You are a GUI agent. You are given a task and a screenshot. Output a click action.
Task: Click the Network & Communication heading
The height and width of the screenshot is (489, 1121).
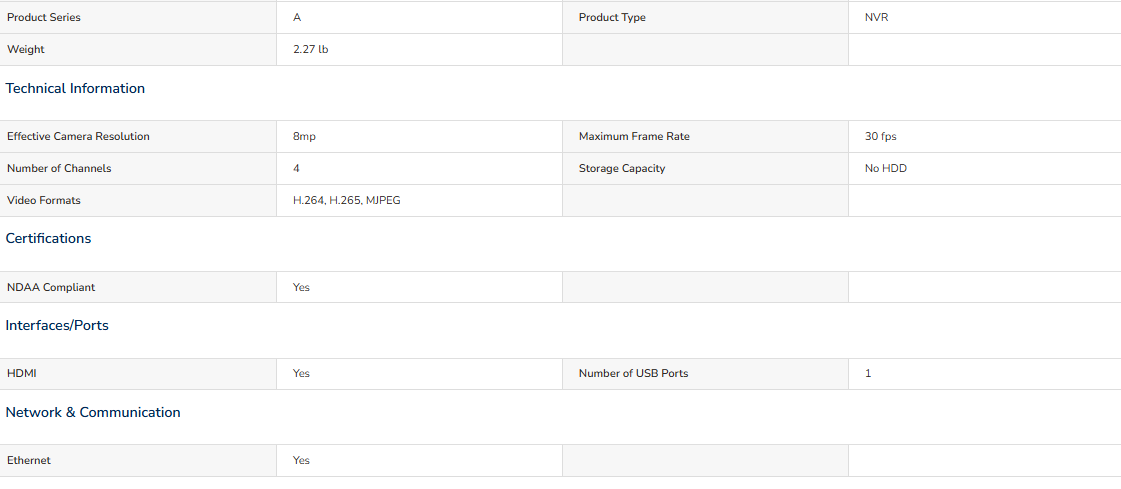coord(93,413)
